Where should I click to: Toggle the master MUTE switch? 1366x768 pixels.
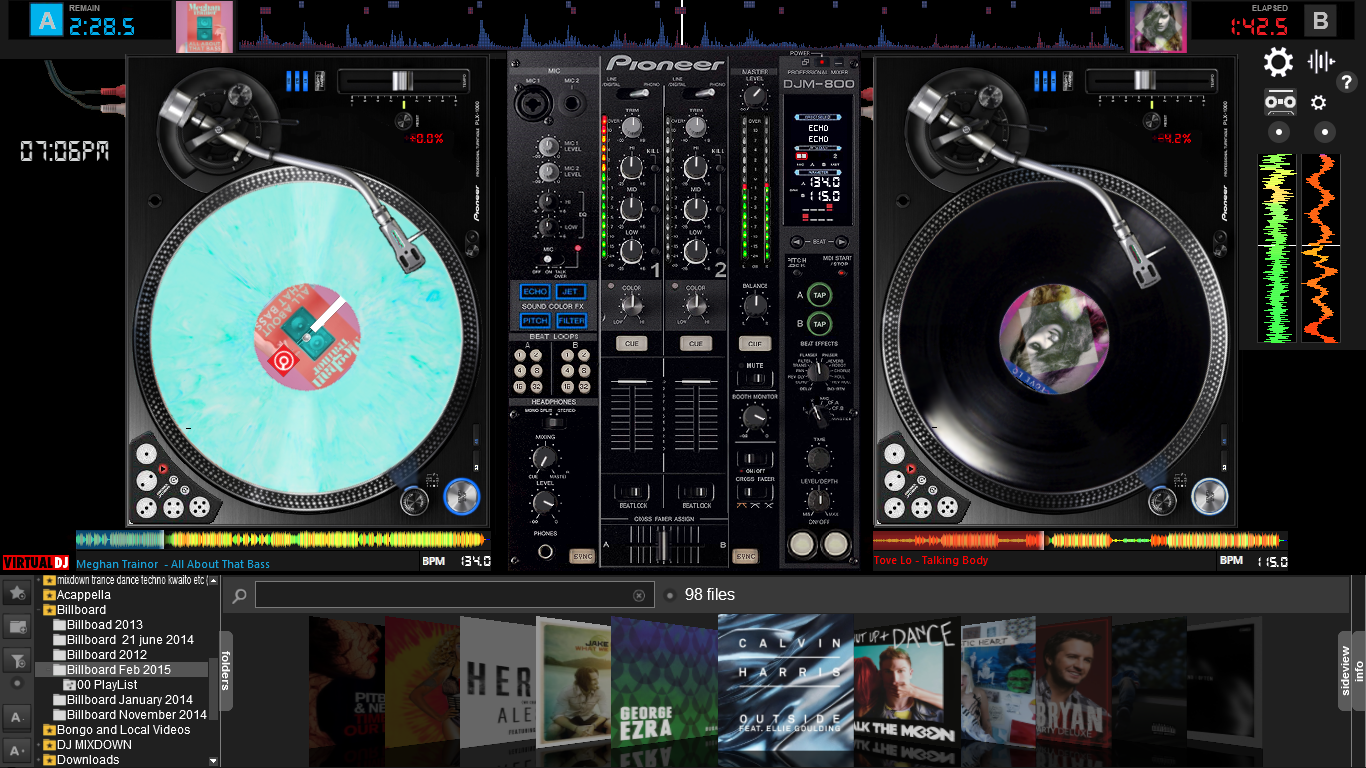(755, 381)
